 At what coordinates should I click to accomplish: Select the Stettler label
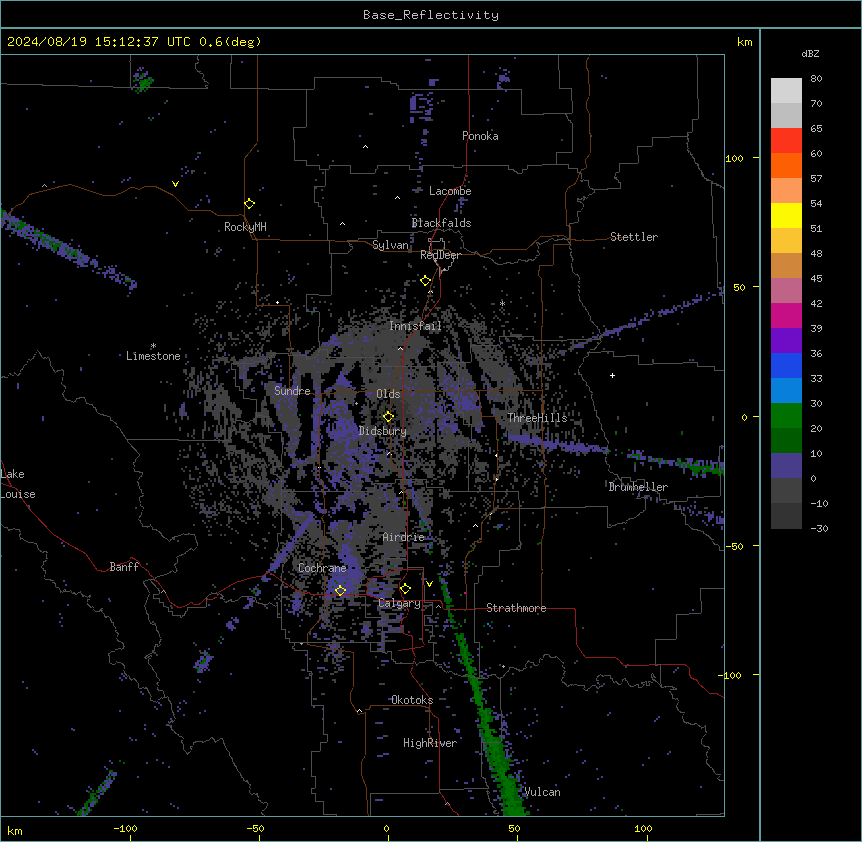634,237
